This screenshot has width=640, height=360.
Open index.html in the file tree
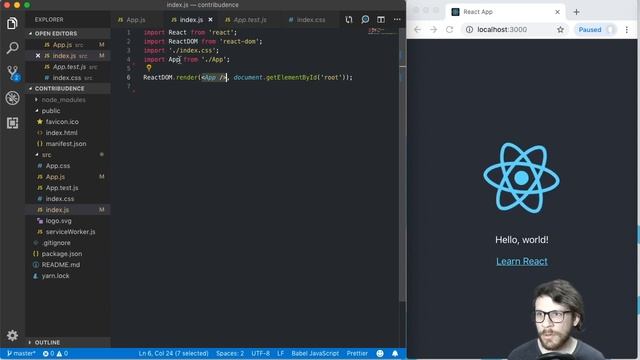click(x=67, y=133)
